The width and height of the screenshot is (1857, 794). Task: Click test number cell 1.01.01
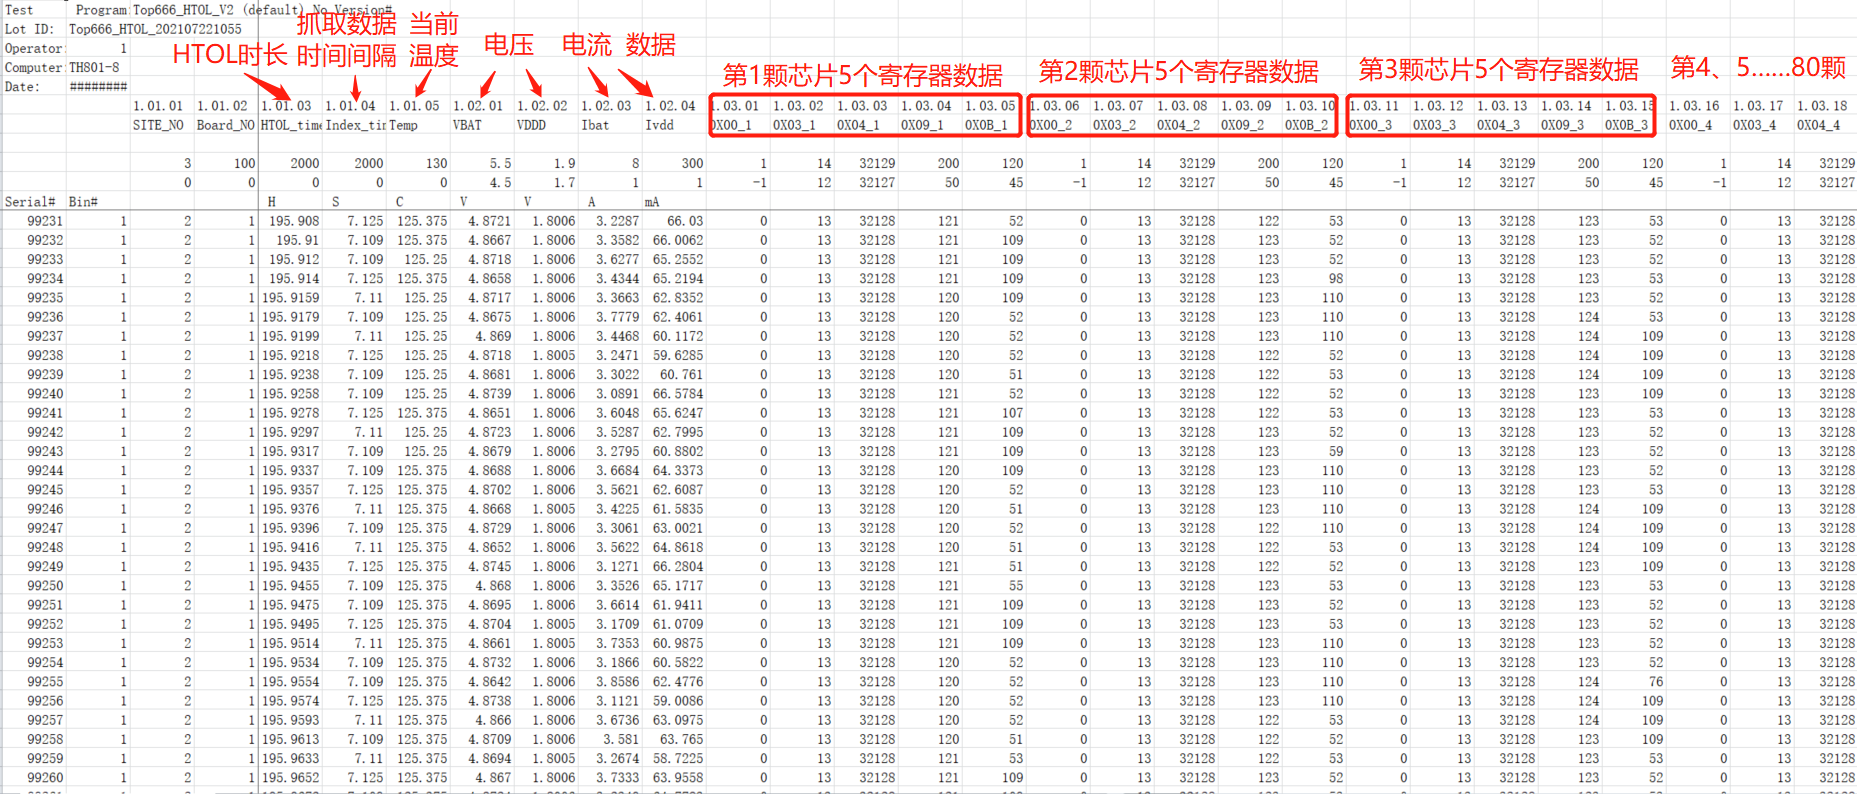[158, 105]
